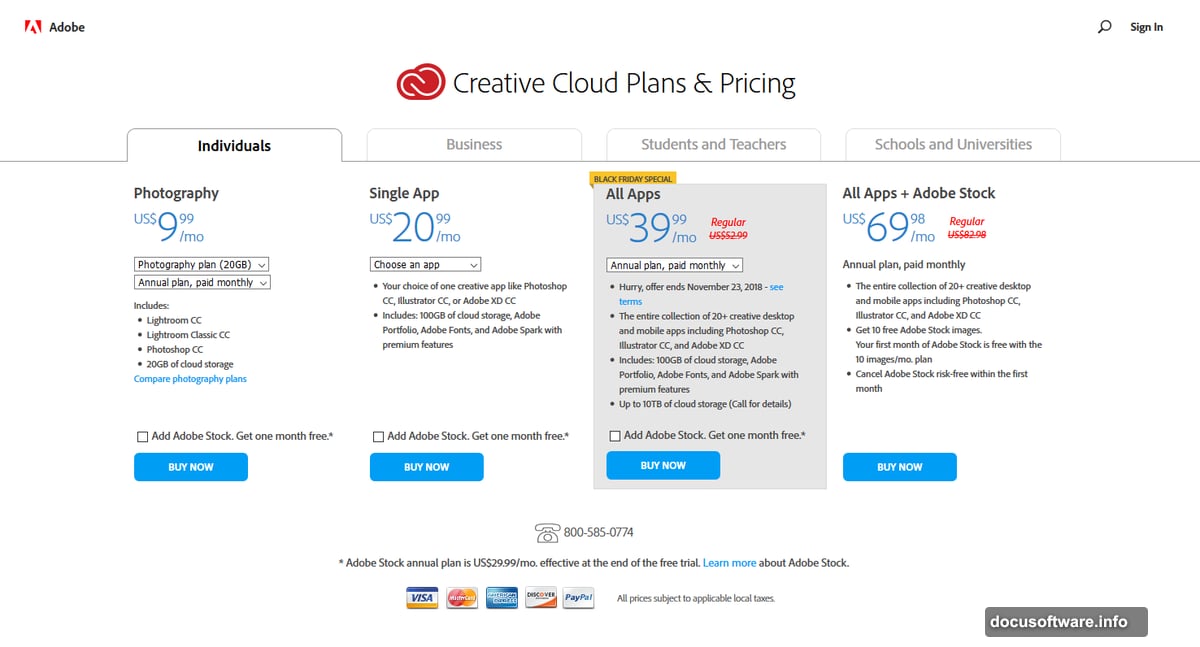The image size is (1200, 647).
Task: Click the PayPal payment icon
Action: pyautogui.click(x=579, y=598)
